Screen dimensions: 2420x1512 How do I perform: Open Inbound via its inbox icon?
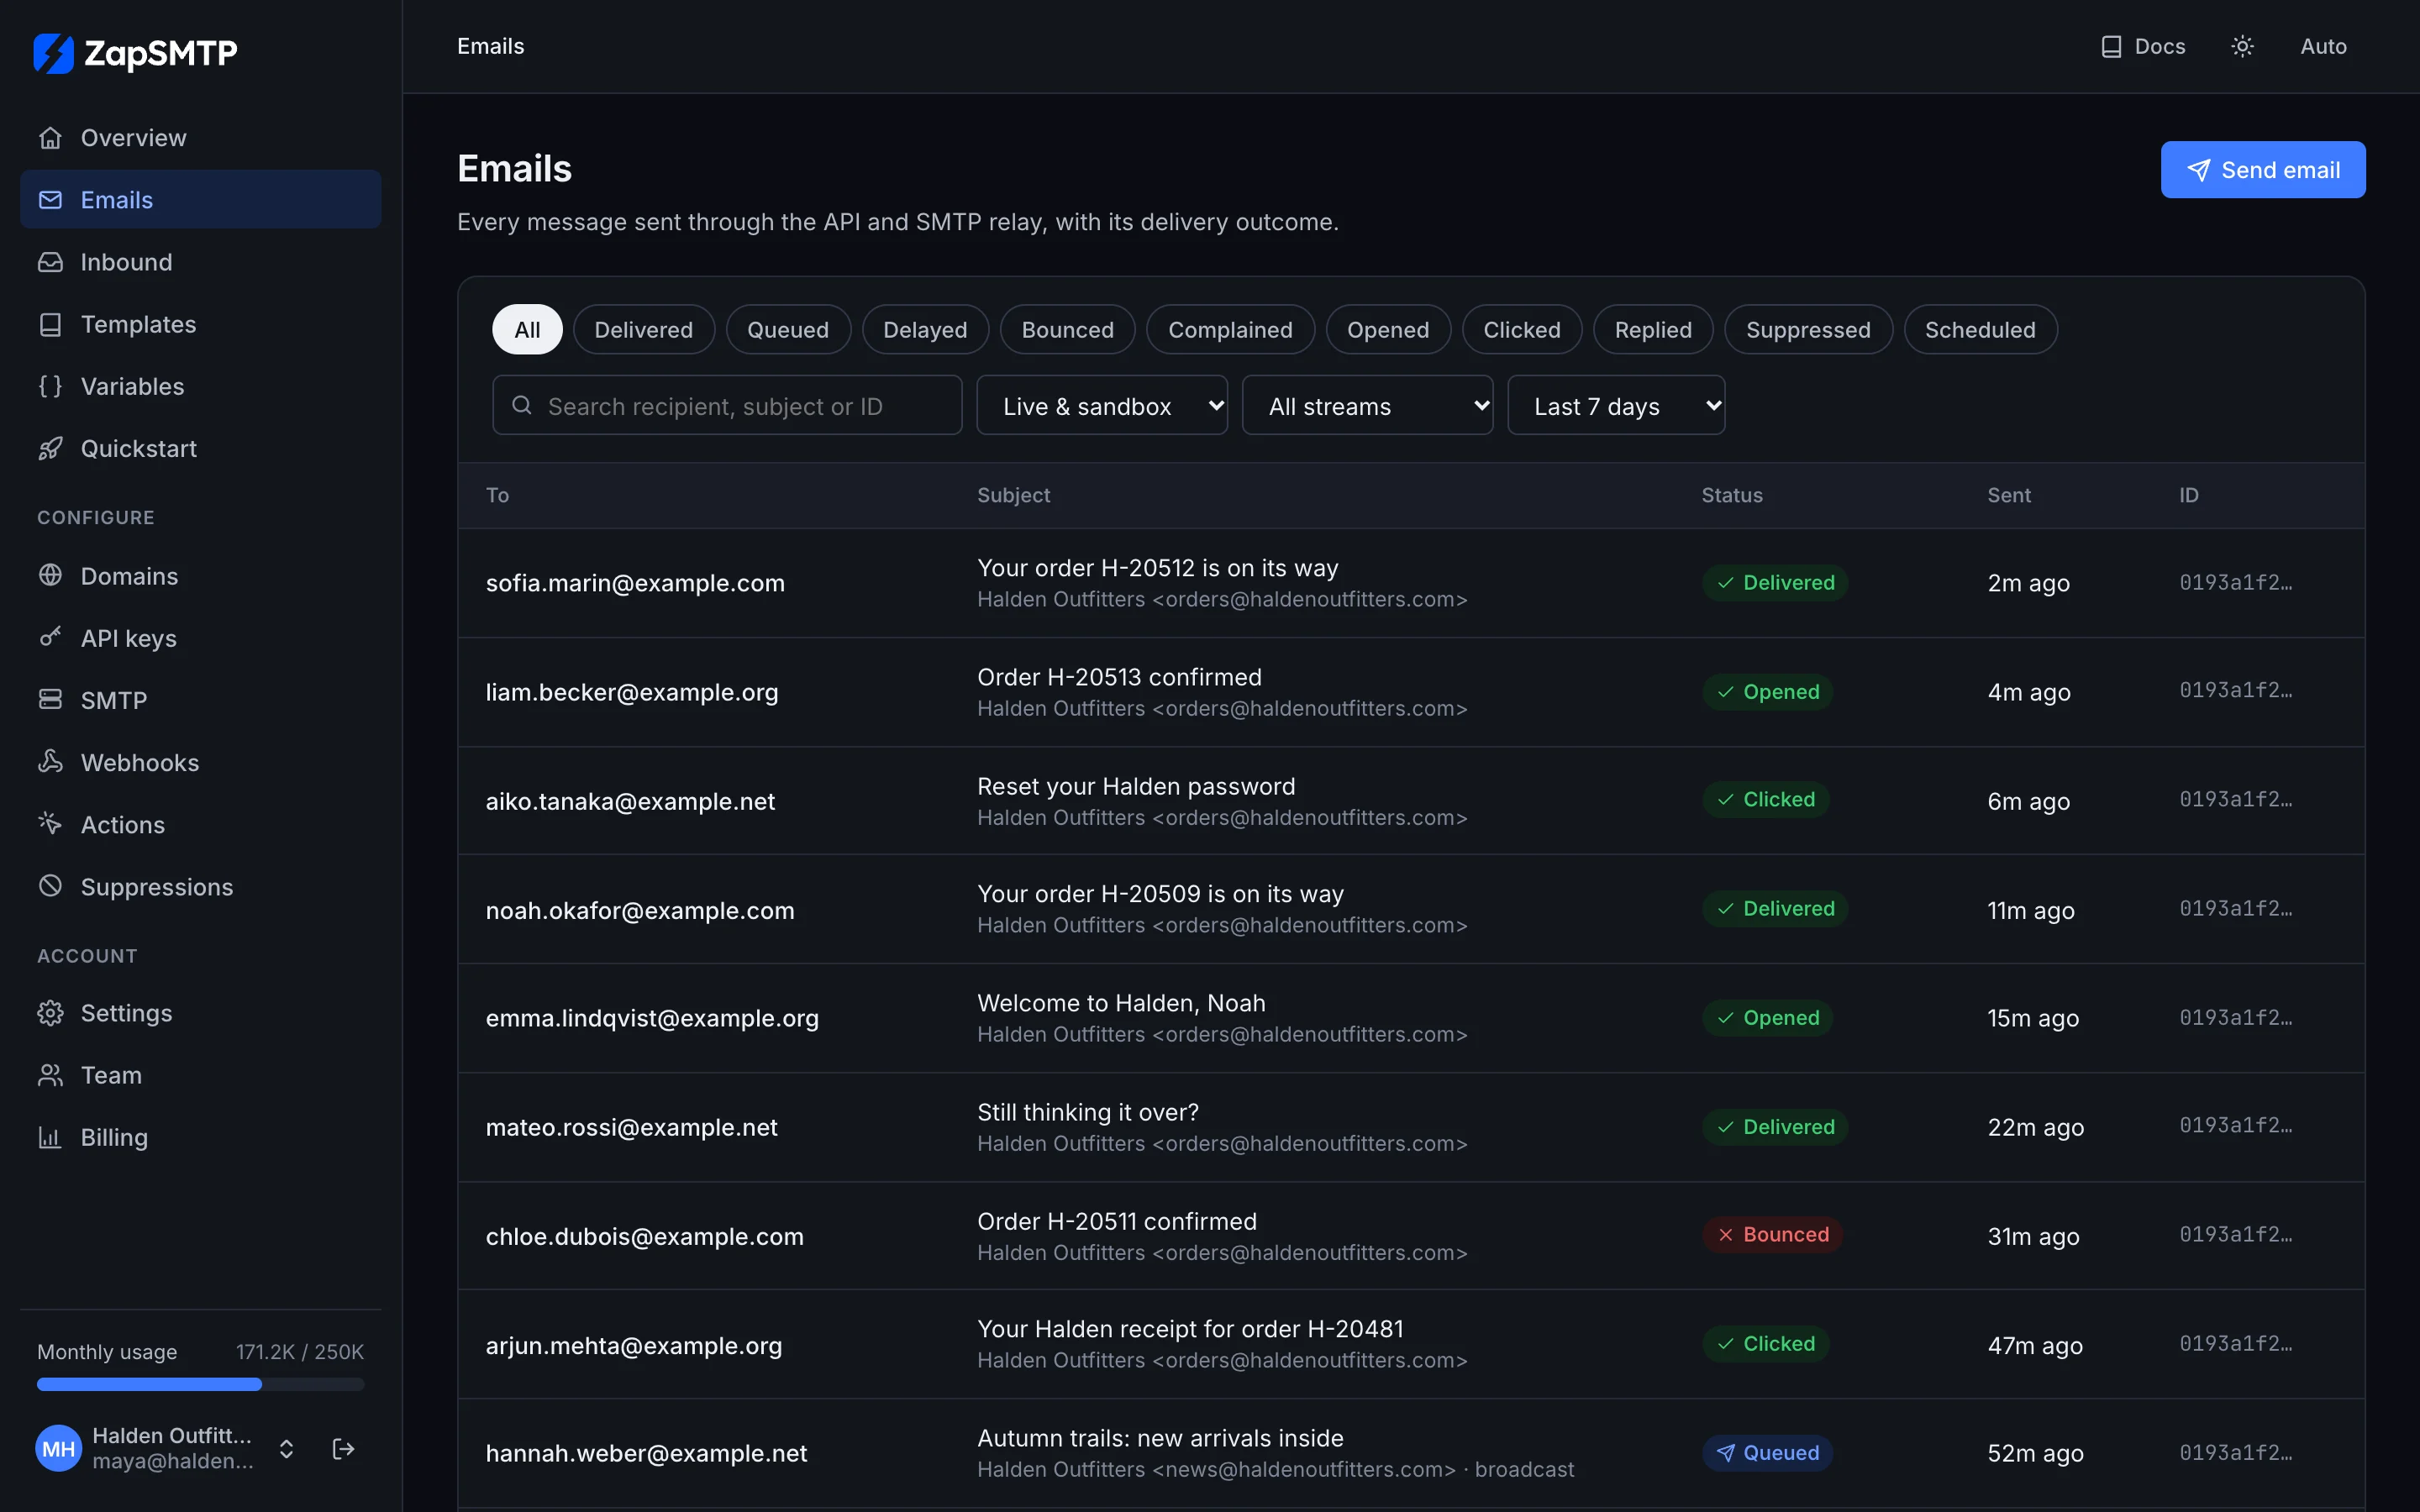pyautogui.click(x=50, y=262)
